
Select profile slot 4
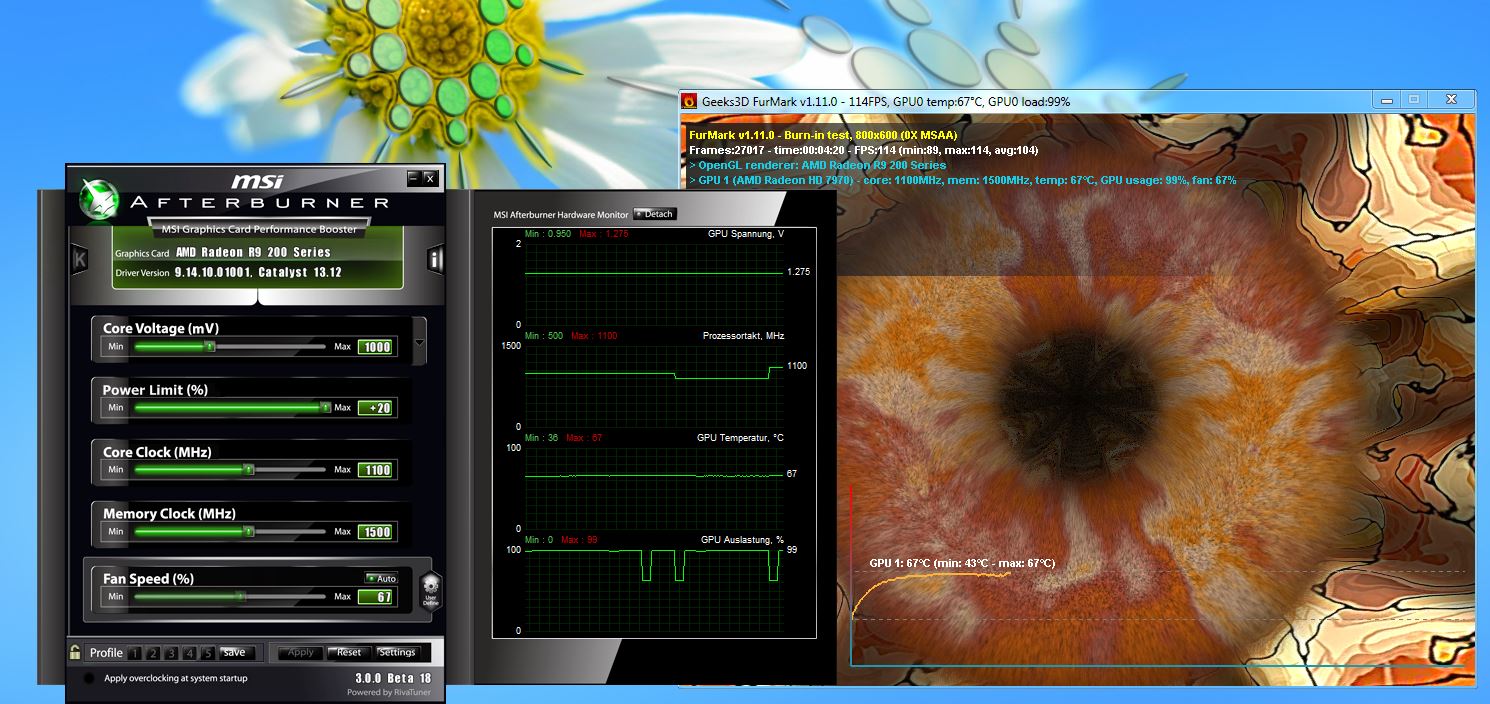click(190, 653)
